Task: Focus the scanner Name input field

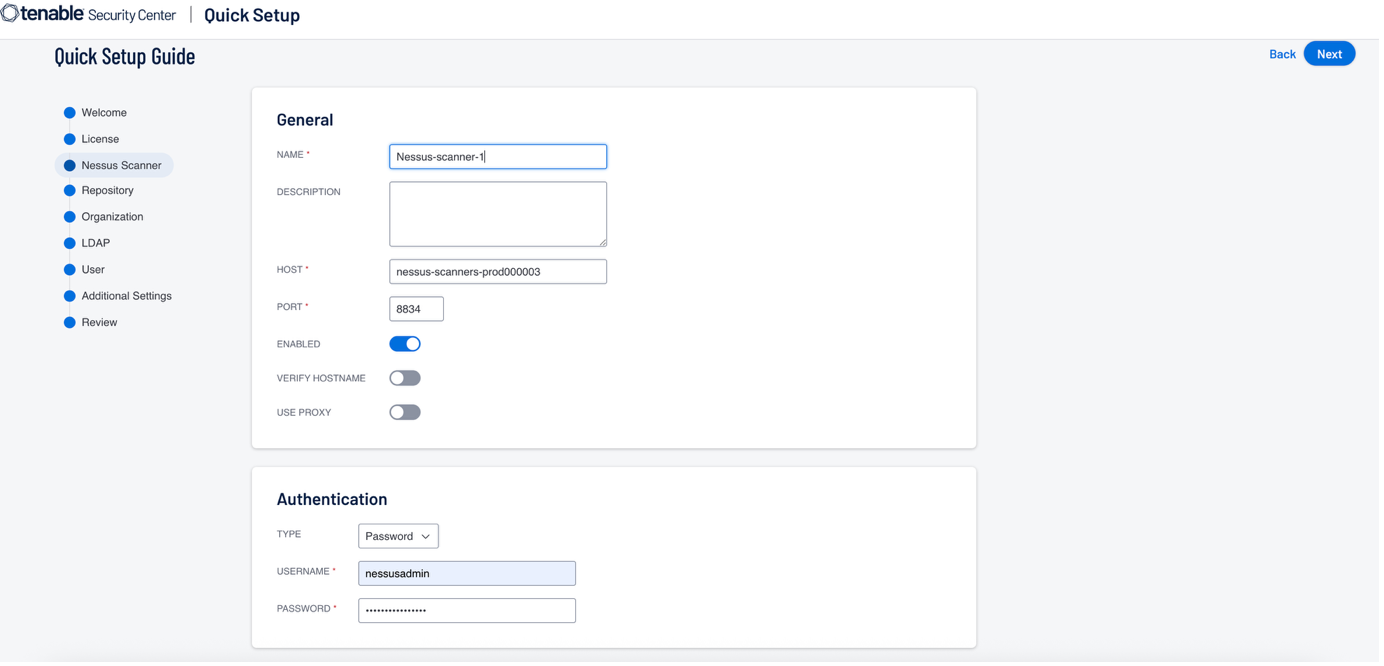Action: coord(498,157)
